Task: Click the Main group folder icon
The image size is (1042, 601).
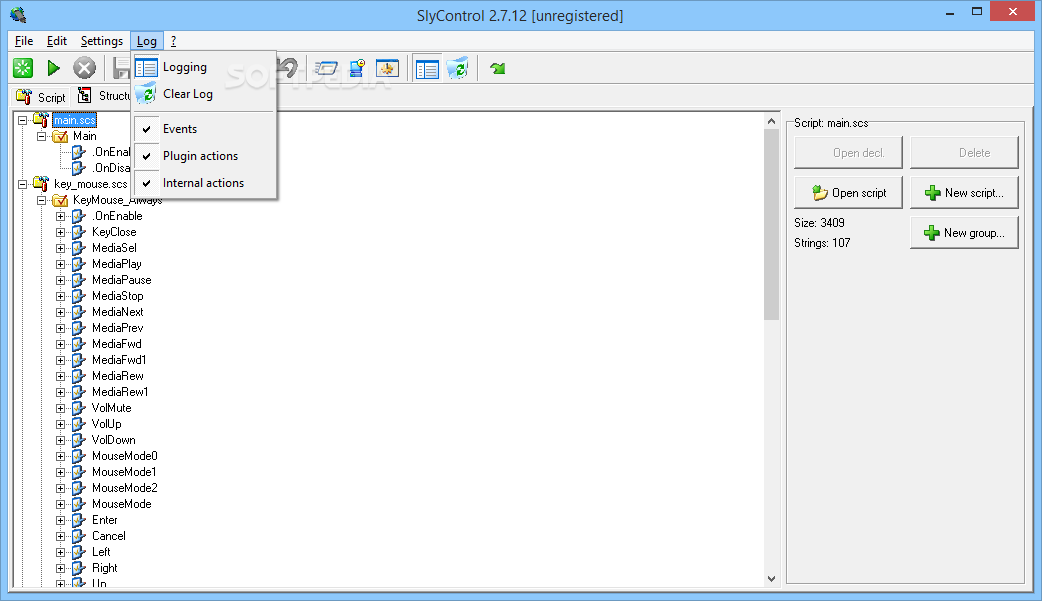Action: tap(60, 136)
